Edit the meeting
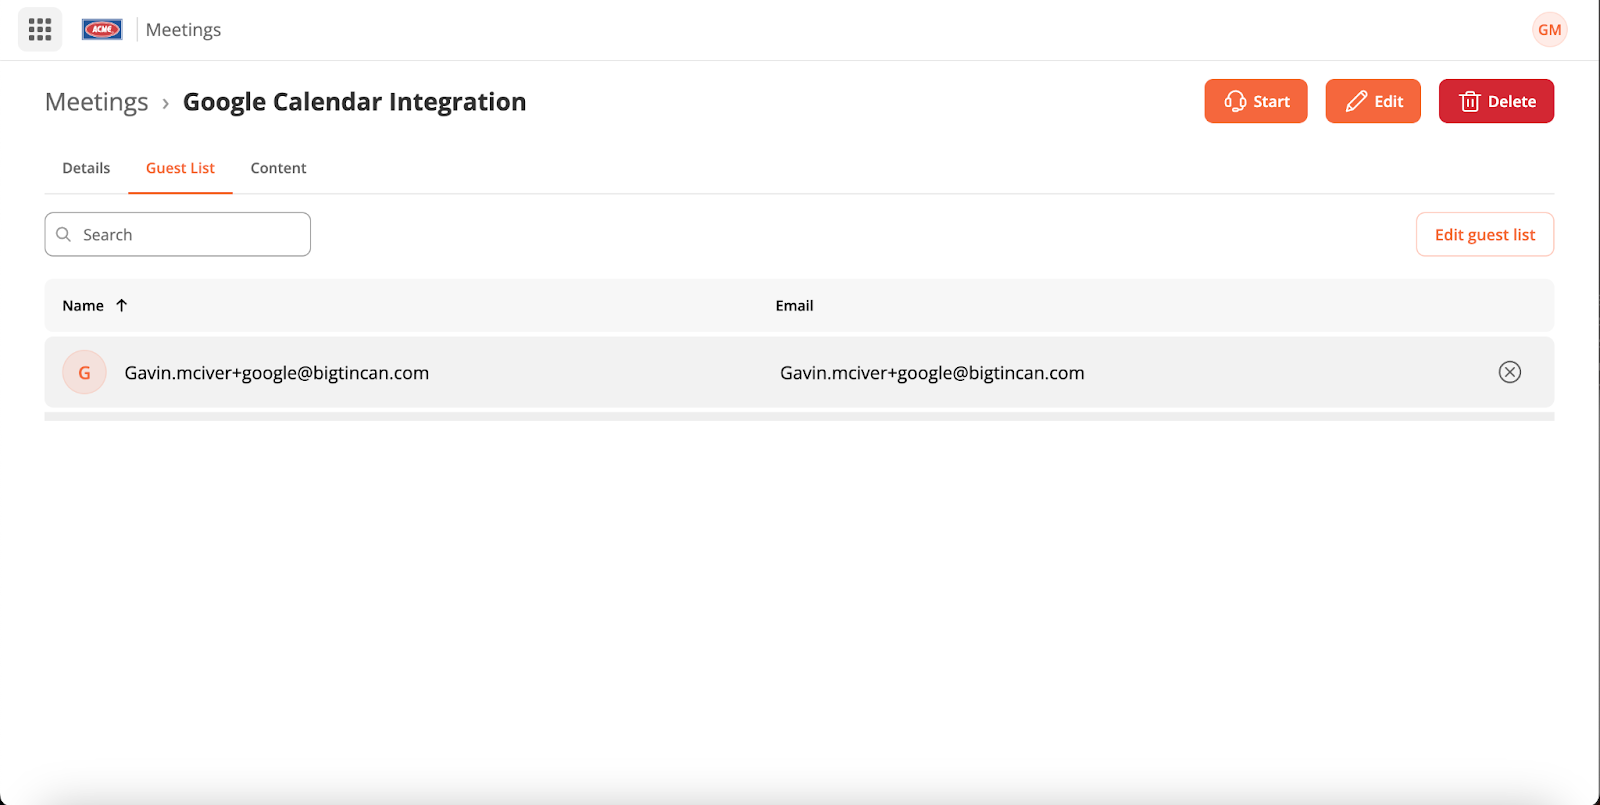1600x805 pixels. (1373, 101)
